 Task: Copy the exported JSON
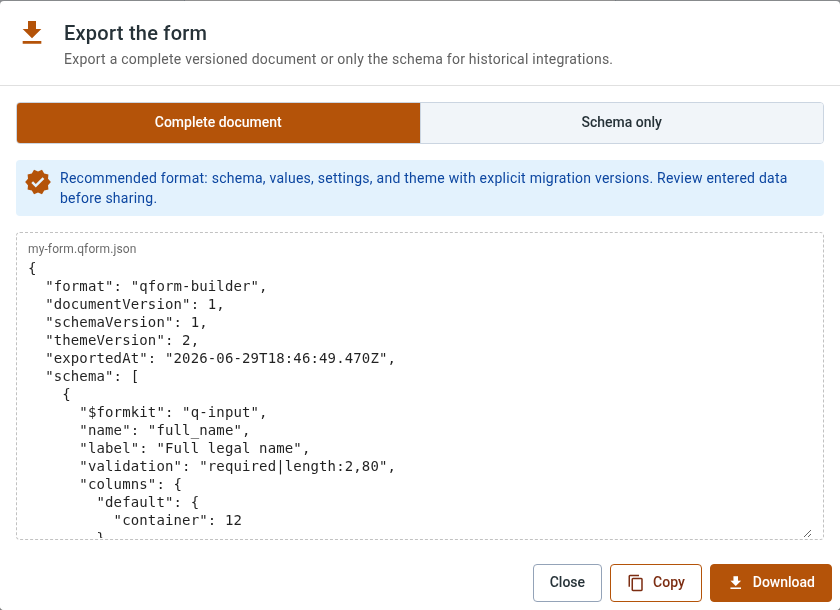tap(656, 583)
